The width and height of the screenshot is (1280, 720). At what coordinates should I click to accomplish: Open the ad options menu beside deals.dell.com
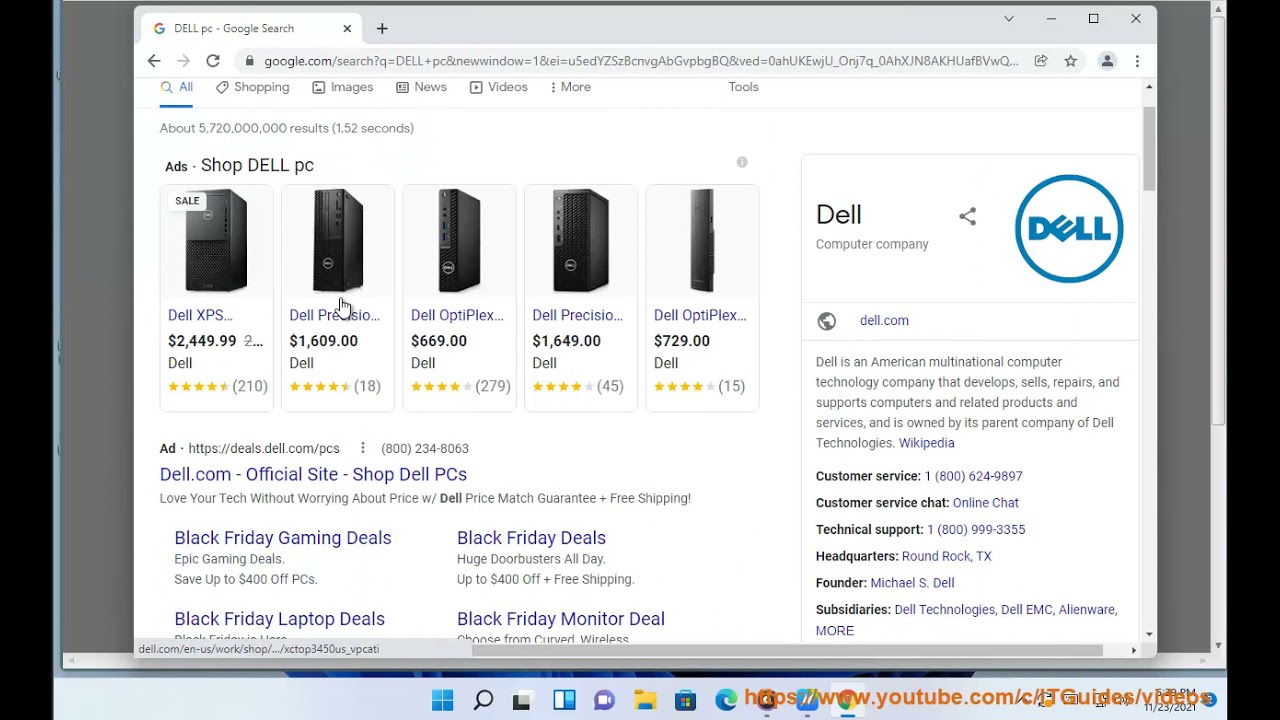363,448
